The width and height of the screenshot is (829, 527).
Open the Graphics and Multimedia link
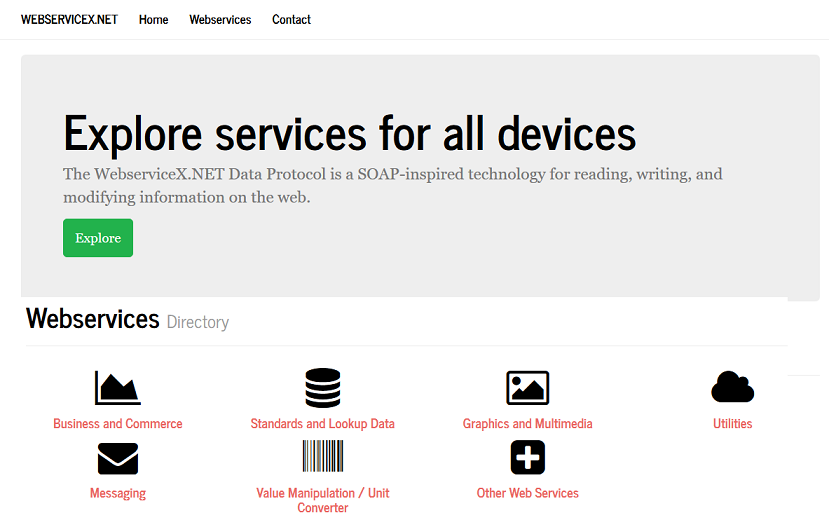click(528, 423)
